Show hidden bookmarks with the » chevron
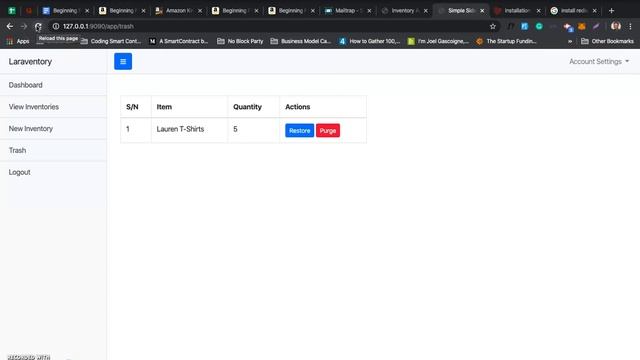 pyautogui.click(x=570, y=41)
